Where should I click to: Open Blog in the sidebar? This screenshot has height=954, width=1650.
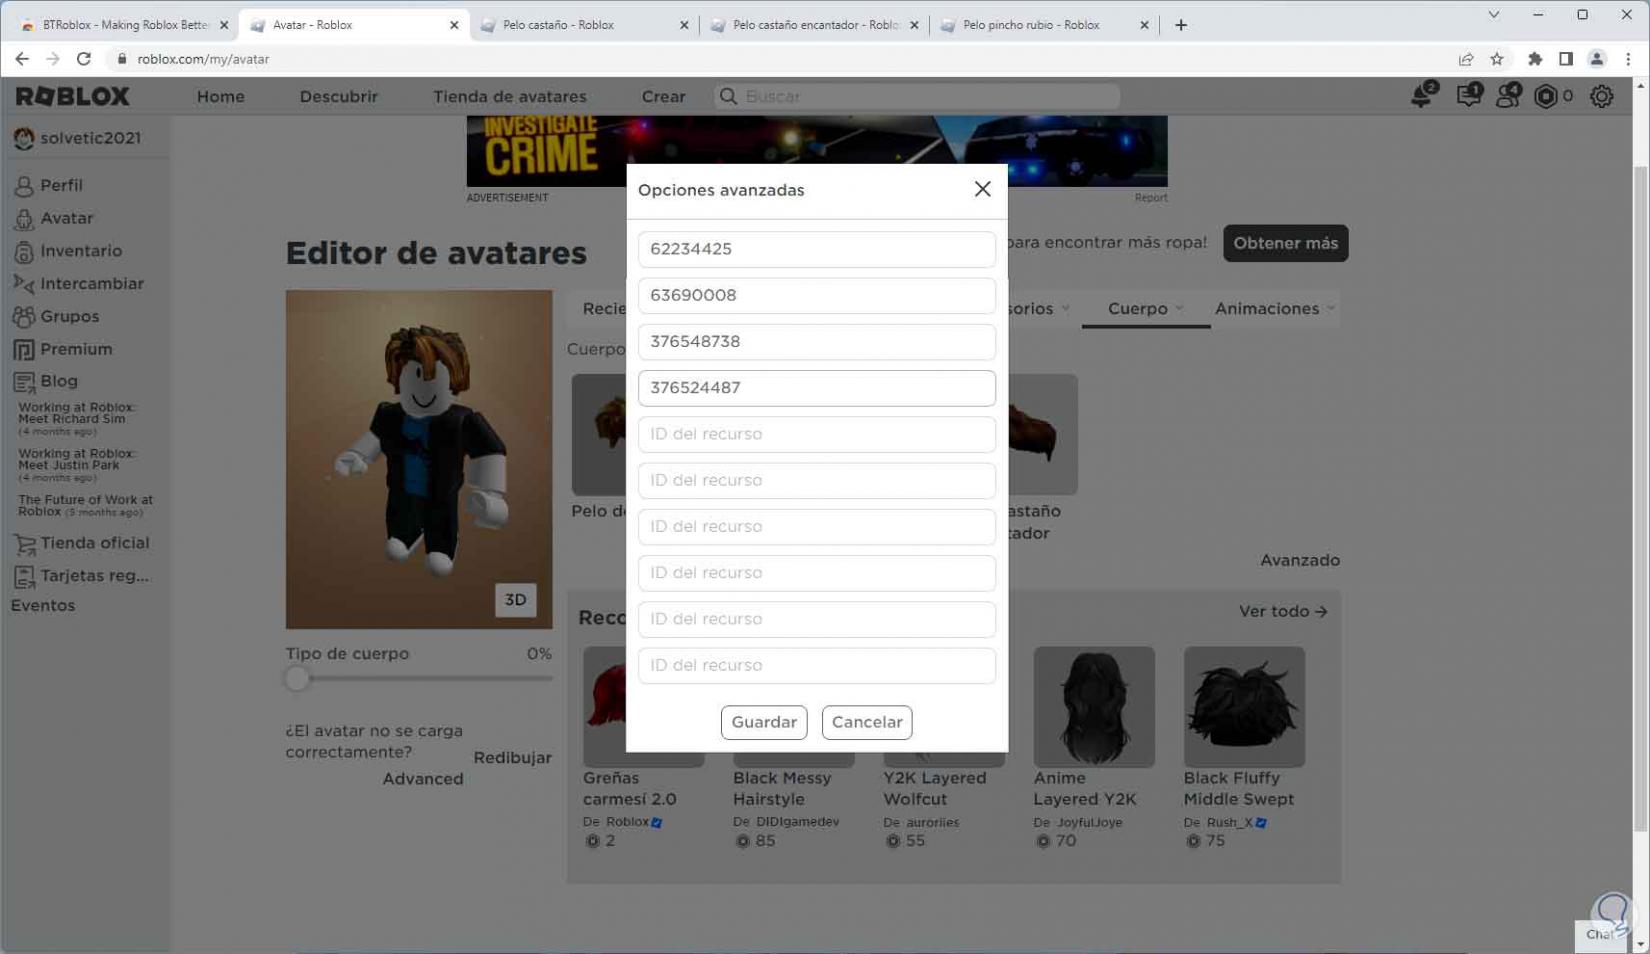[58, 381]
